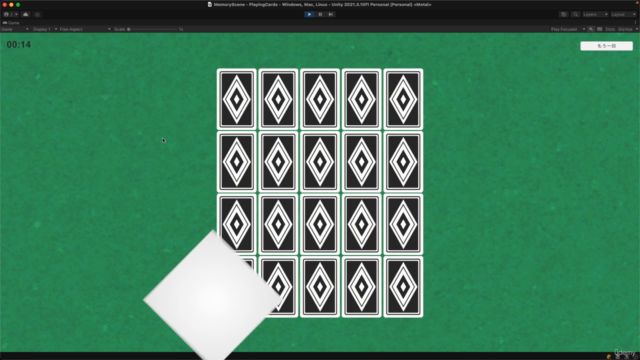Flip the second card in the top row

278,99
